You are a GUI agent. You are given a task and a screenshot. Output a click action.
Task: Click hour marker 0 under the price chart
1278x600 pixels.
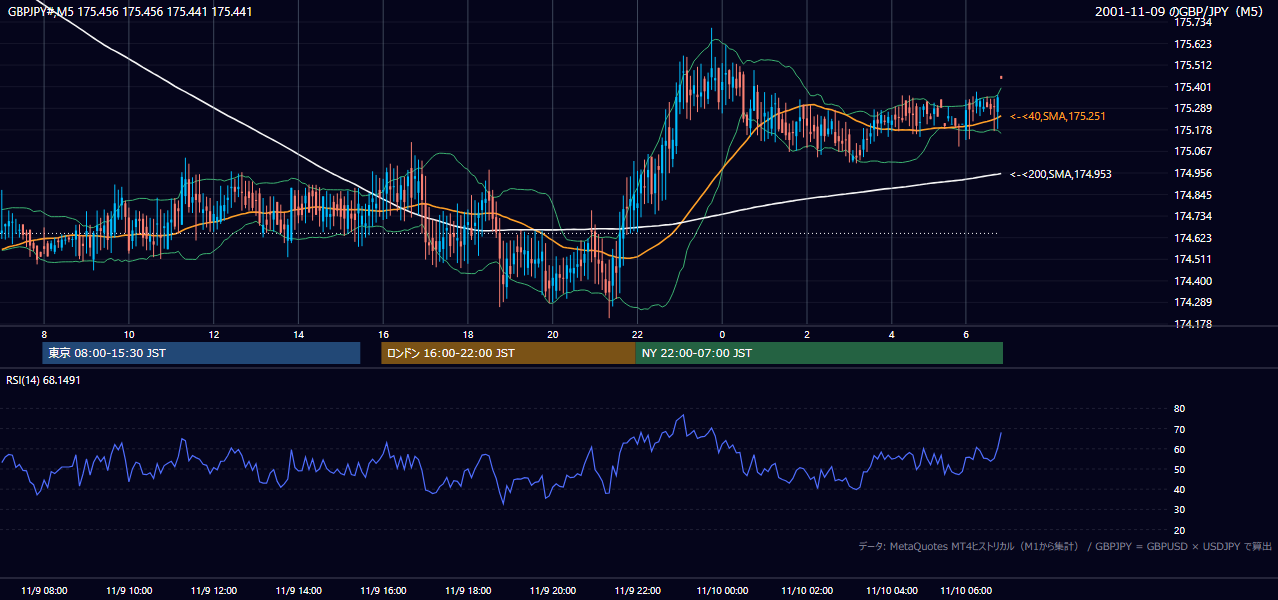(722, 334)
